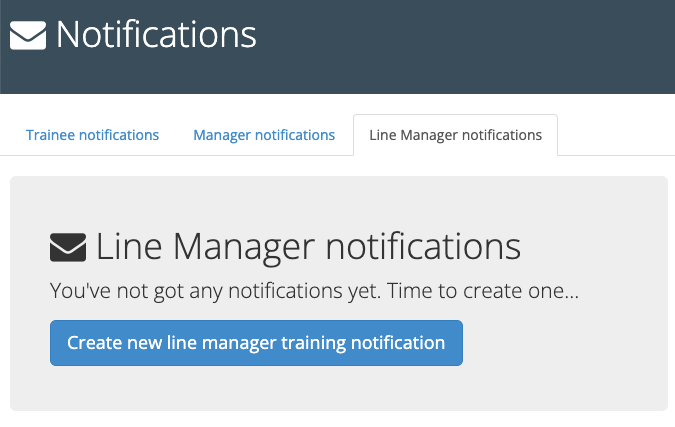Click the Line Manager notifications panel heading
Viewport: 675px width, 427px height.
tap(308, 246)
